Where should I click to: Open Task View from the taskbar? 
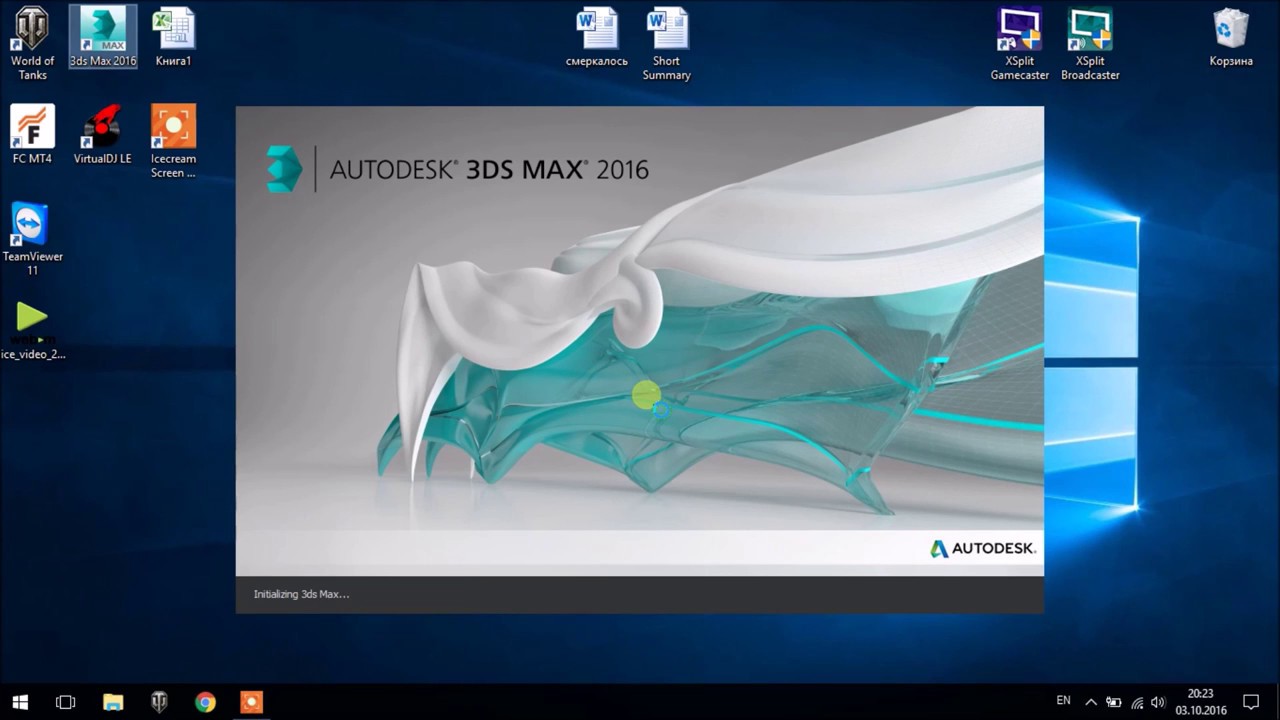[66, 702]
